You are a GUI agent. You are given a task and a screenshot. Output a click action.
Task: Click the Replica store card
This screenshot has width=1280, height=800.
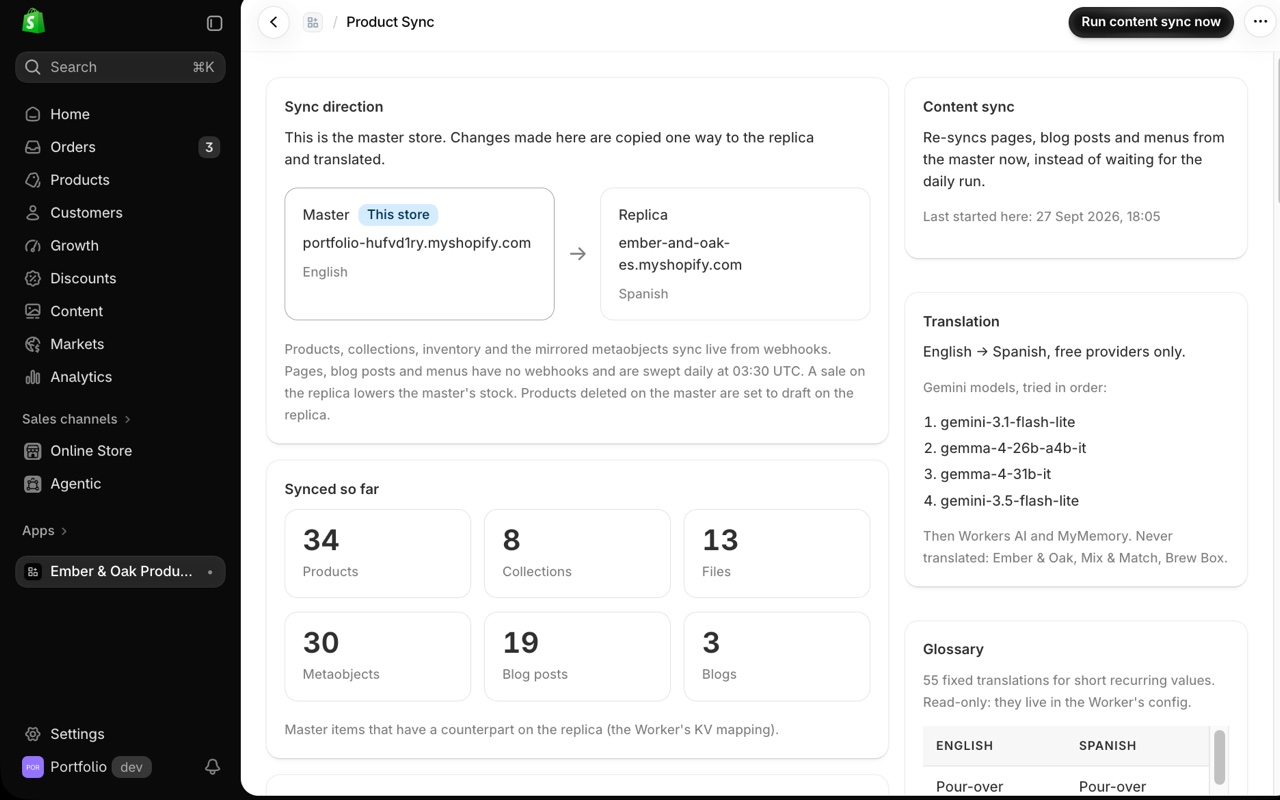735,254
